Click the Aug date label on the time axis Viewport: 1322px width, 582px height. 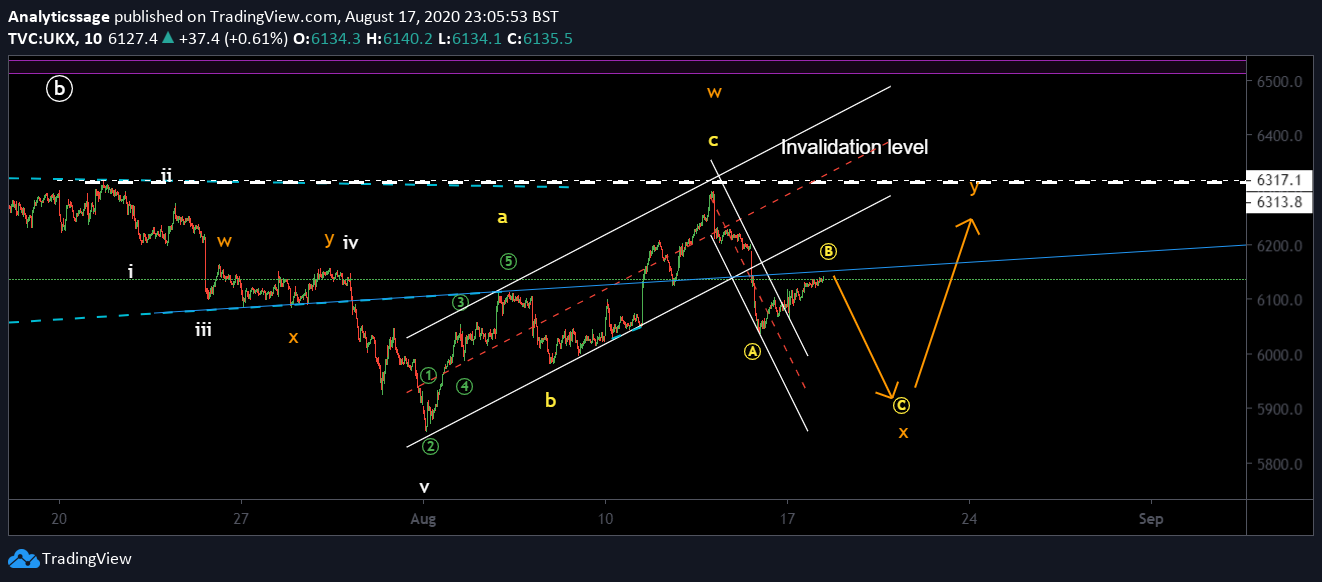tap(424, 520)
